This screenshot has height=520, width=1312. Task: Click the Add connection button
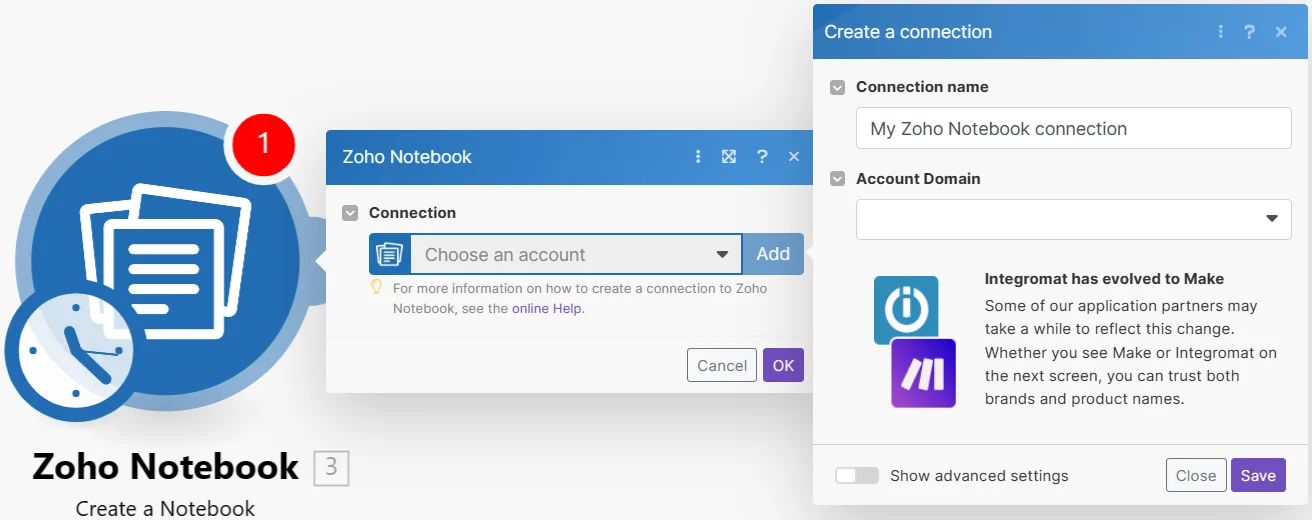[x=773, y=254]
